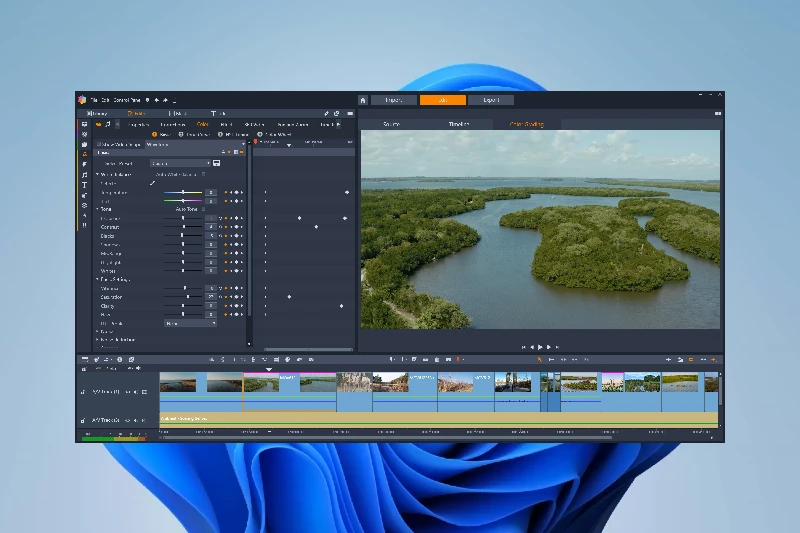Select the audio note icon beside Properties
This screenshot has width=800, height=533.
click(108, 124)
